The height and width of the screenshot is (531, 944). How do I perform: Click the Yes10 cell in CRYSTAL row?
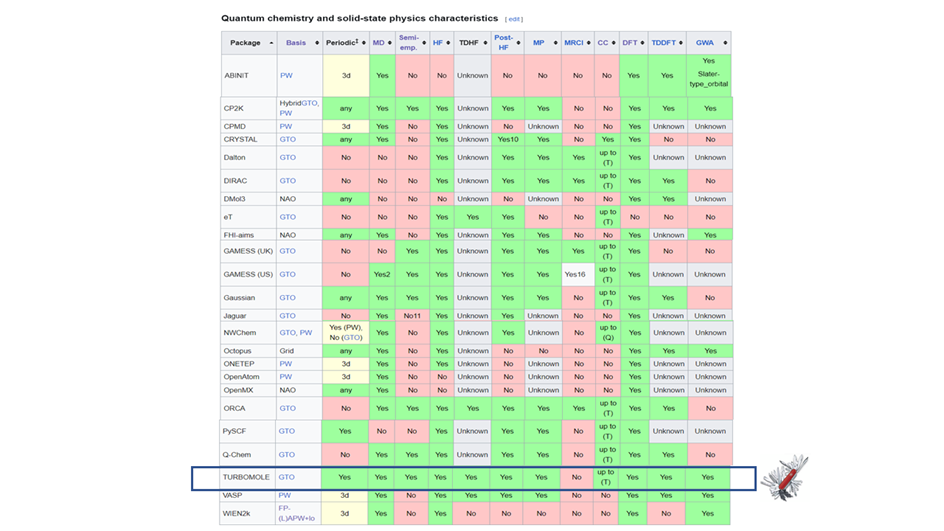[x=508, y=139]
